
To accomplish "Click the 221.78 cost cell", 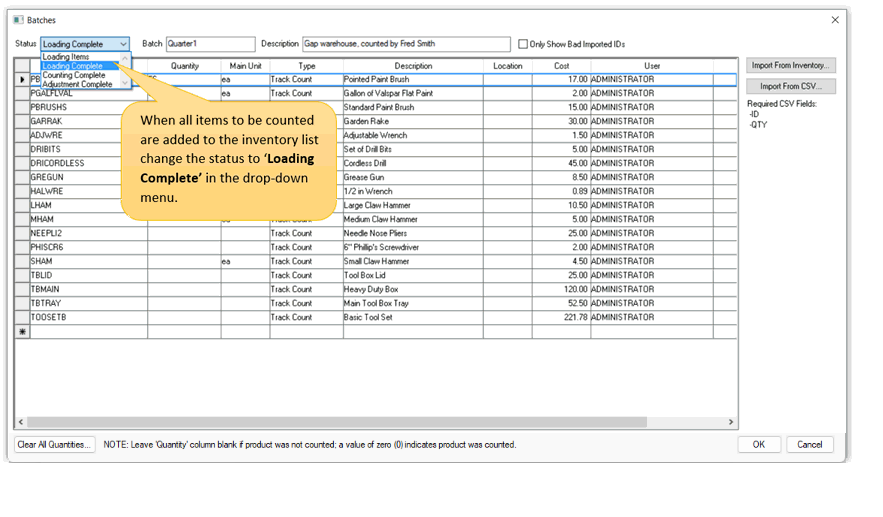I will tap(561, 317).
